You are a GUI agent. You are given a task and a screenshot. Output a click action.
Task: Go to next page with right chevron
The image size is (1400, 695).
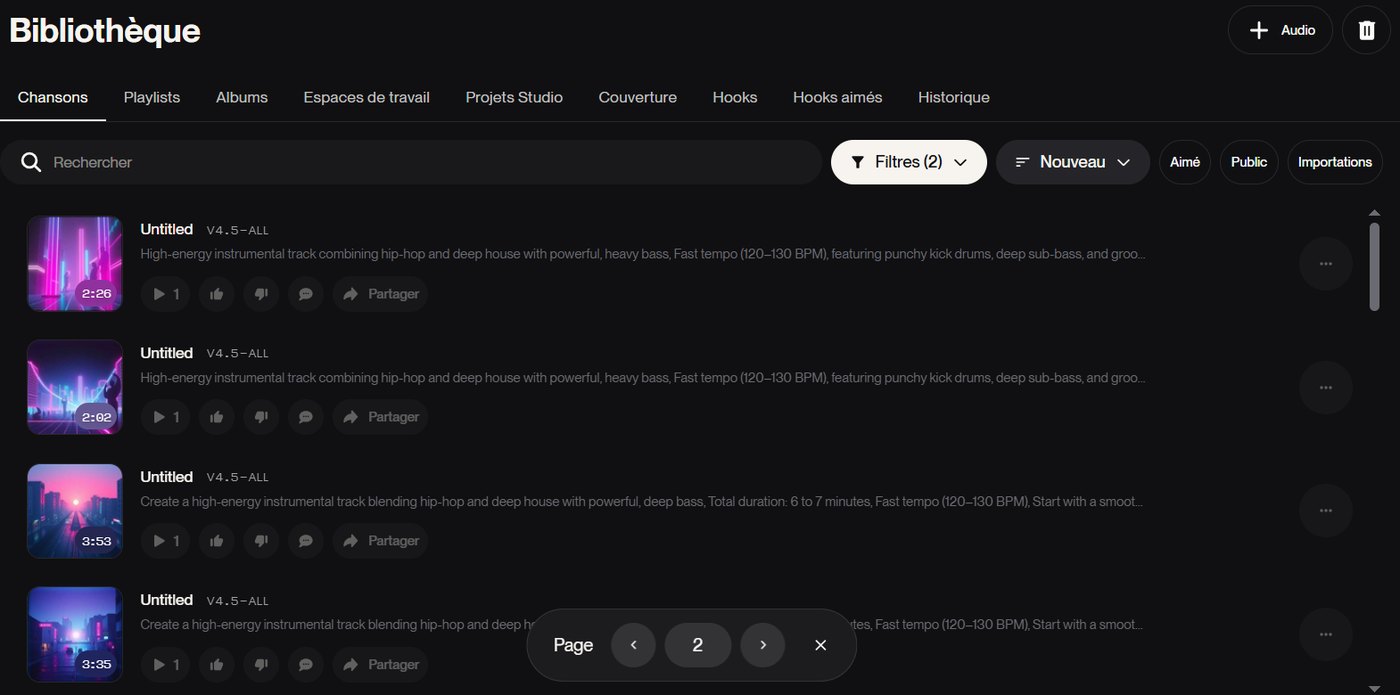(x=763, y=645)
